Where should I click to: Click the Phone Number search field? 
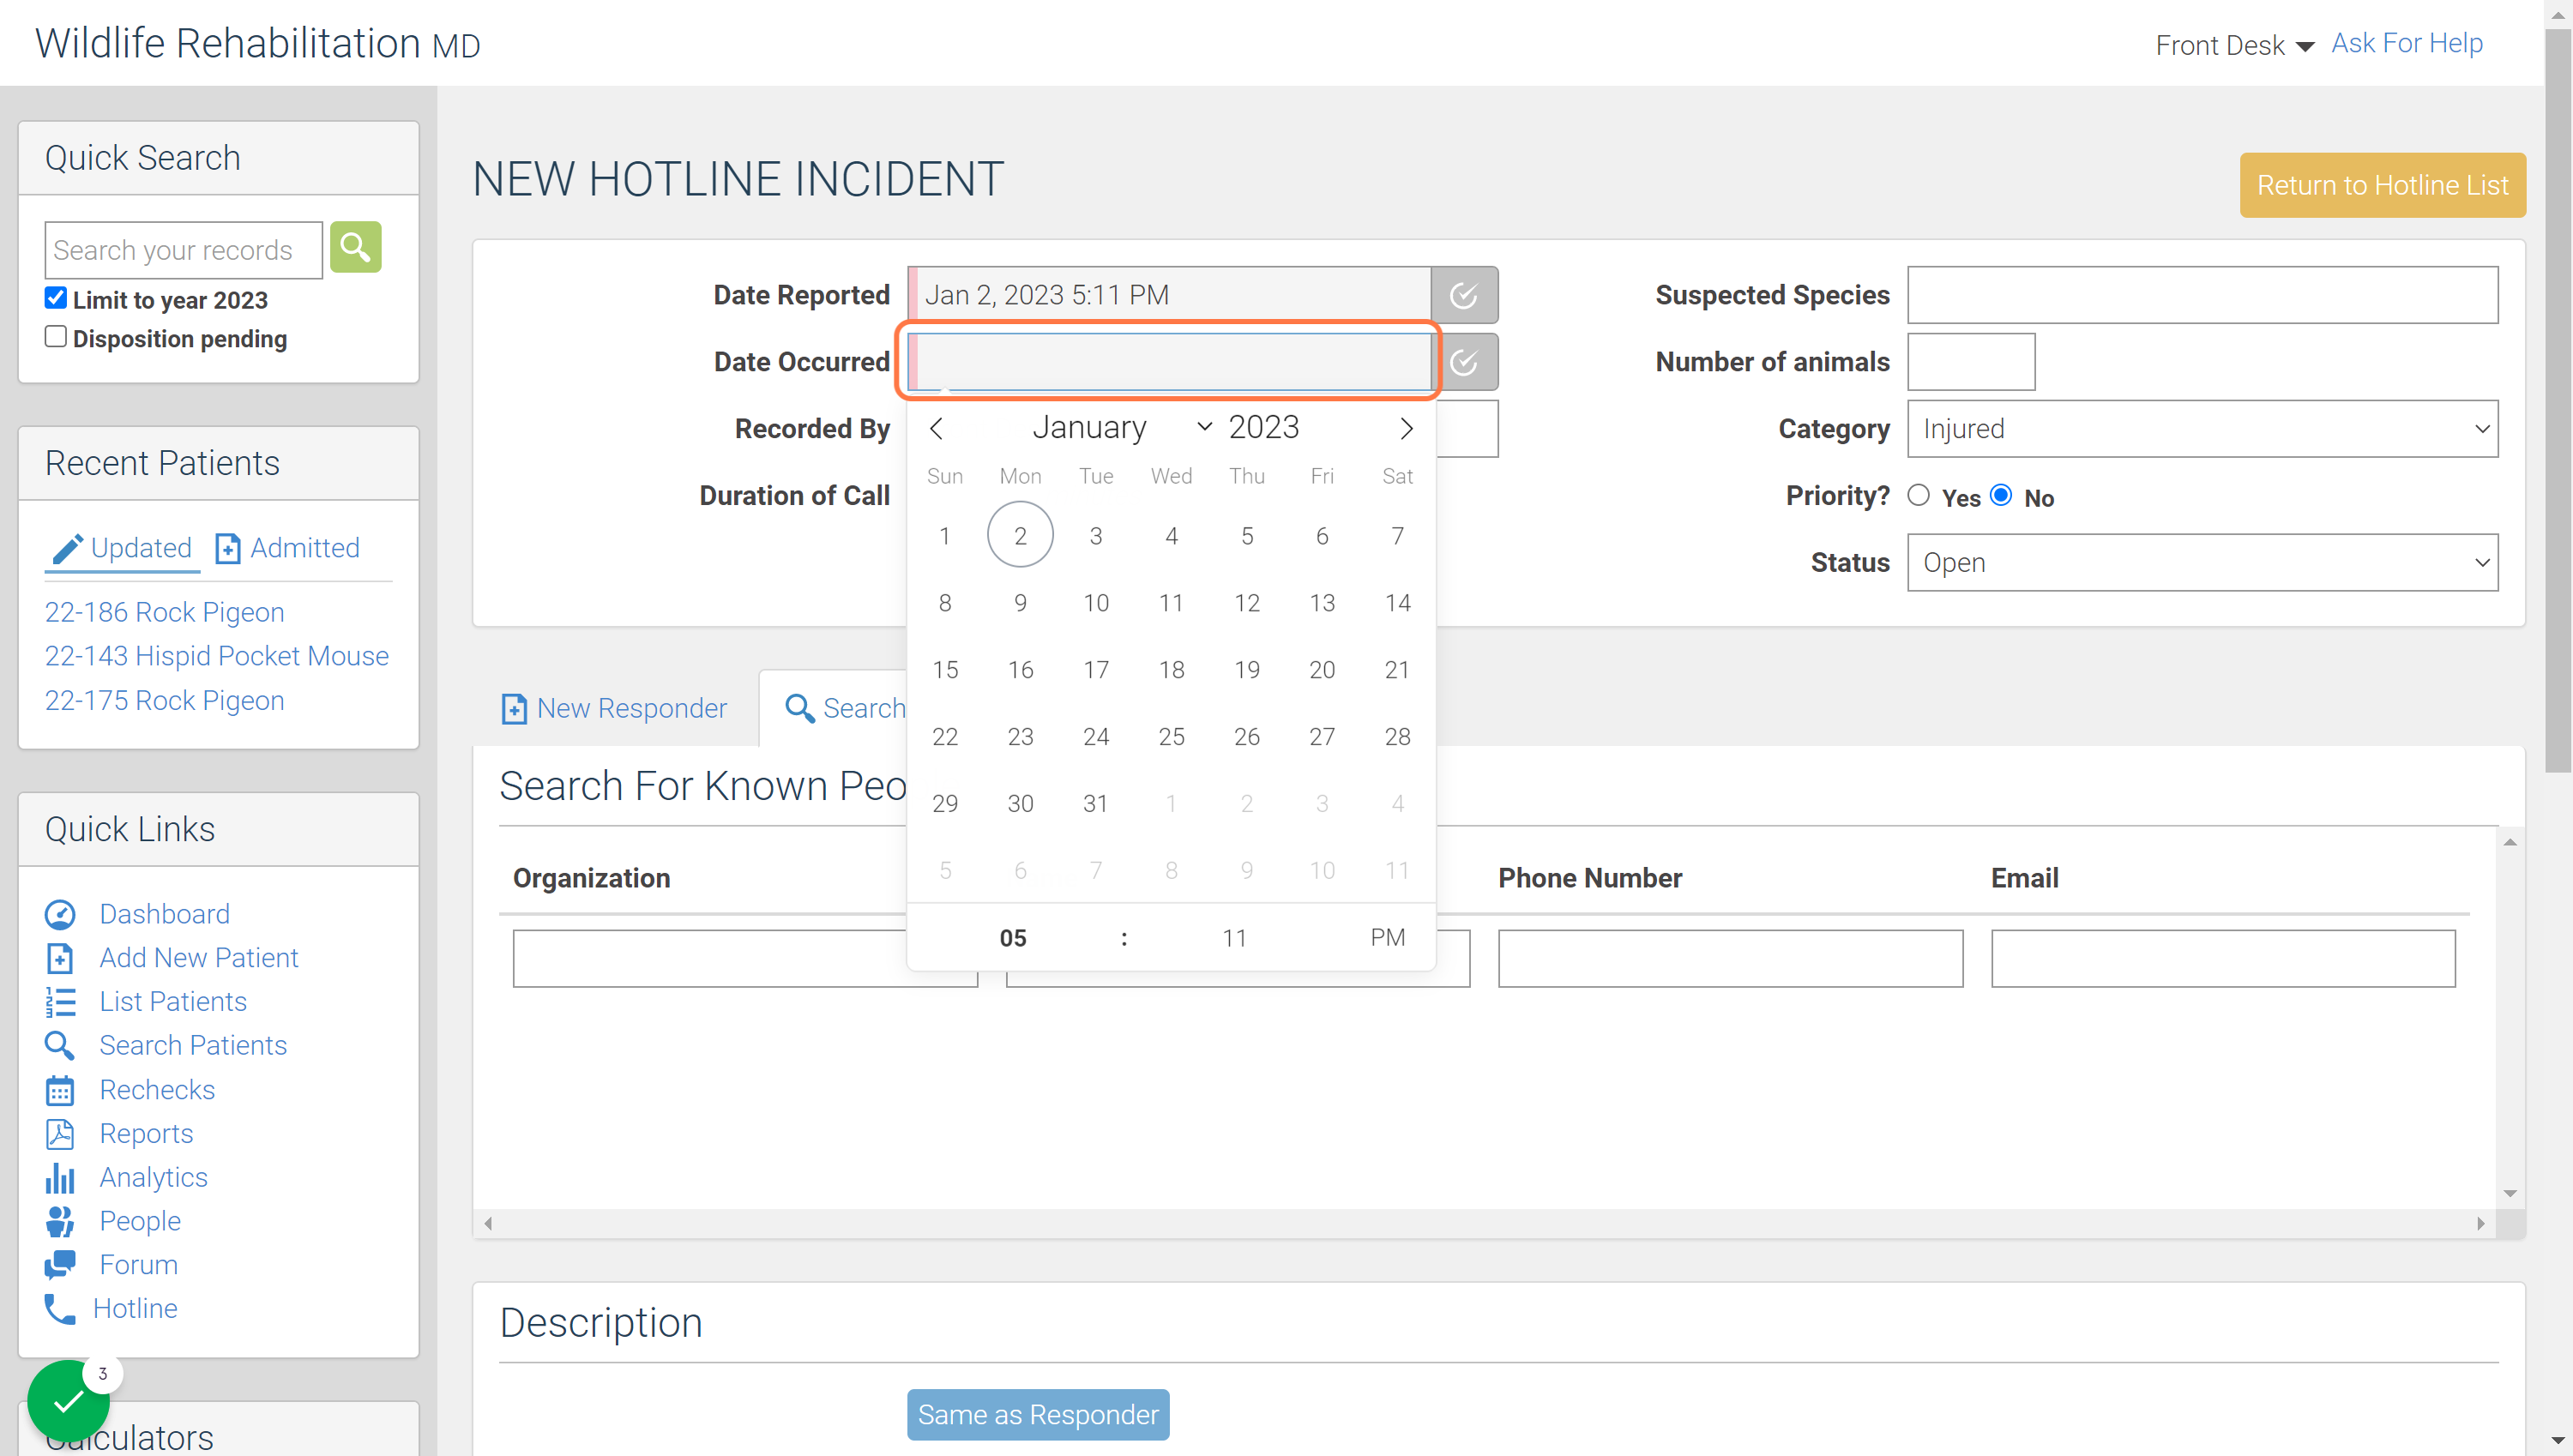tap(1730, 958)
